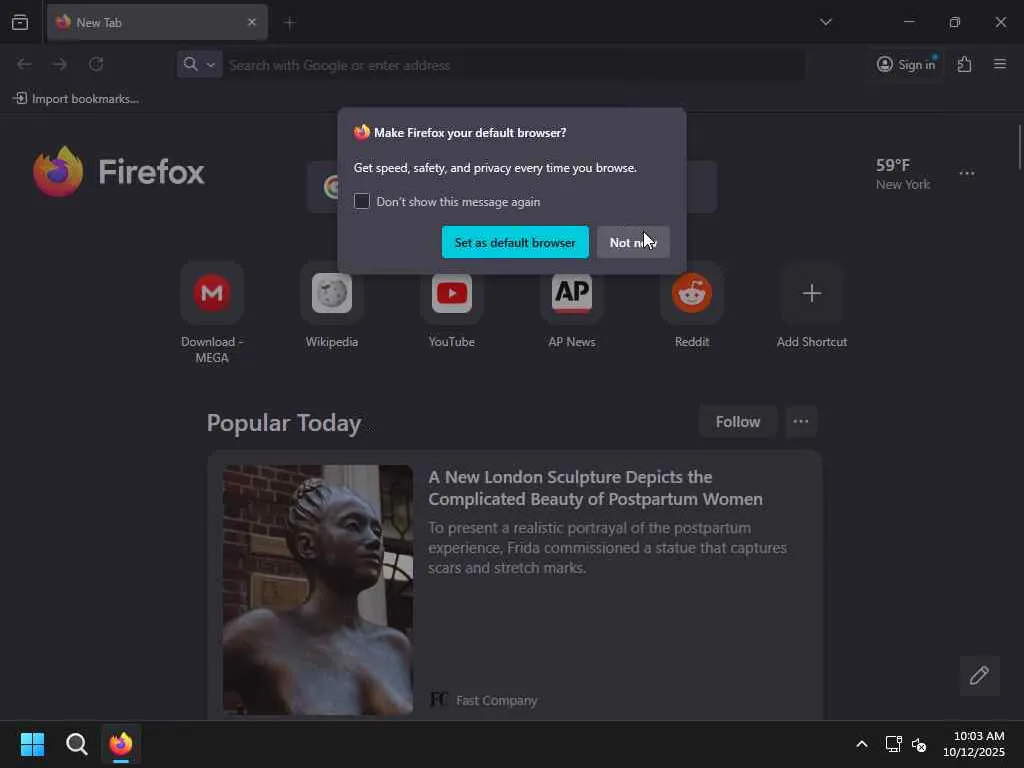Click Import bookmarks link
The width and height of the screenshot is (1024, 768).
[x=76, y=99]
